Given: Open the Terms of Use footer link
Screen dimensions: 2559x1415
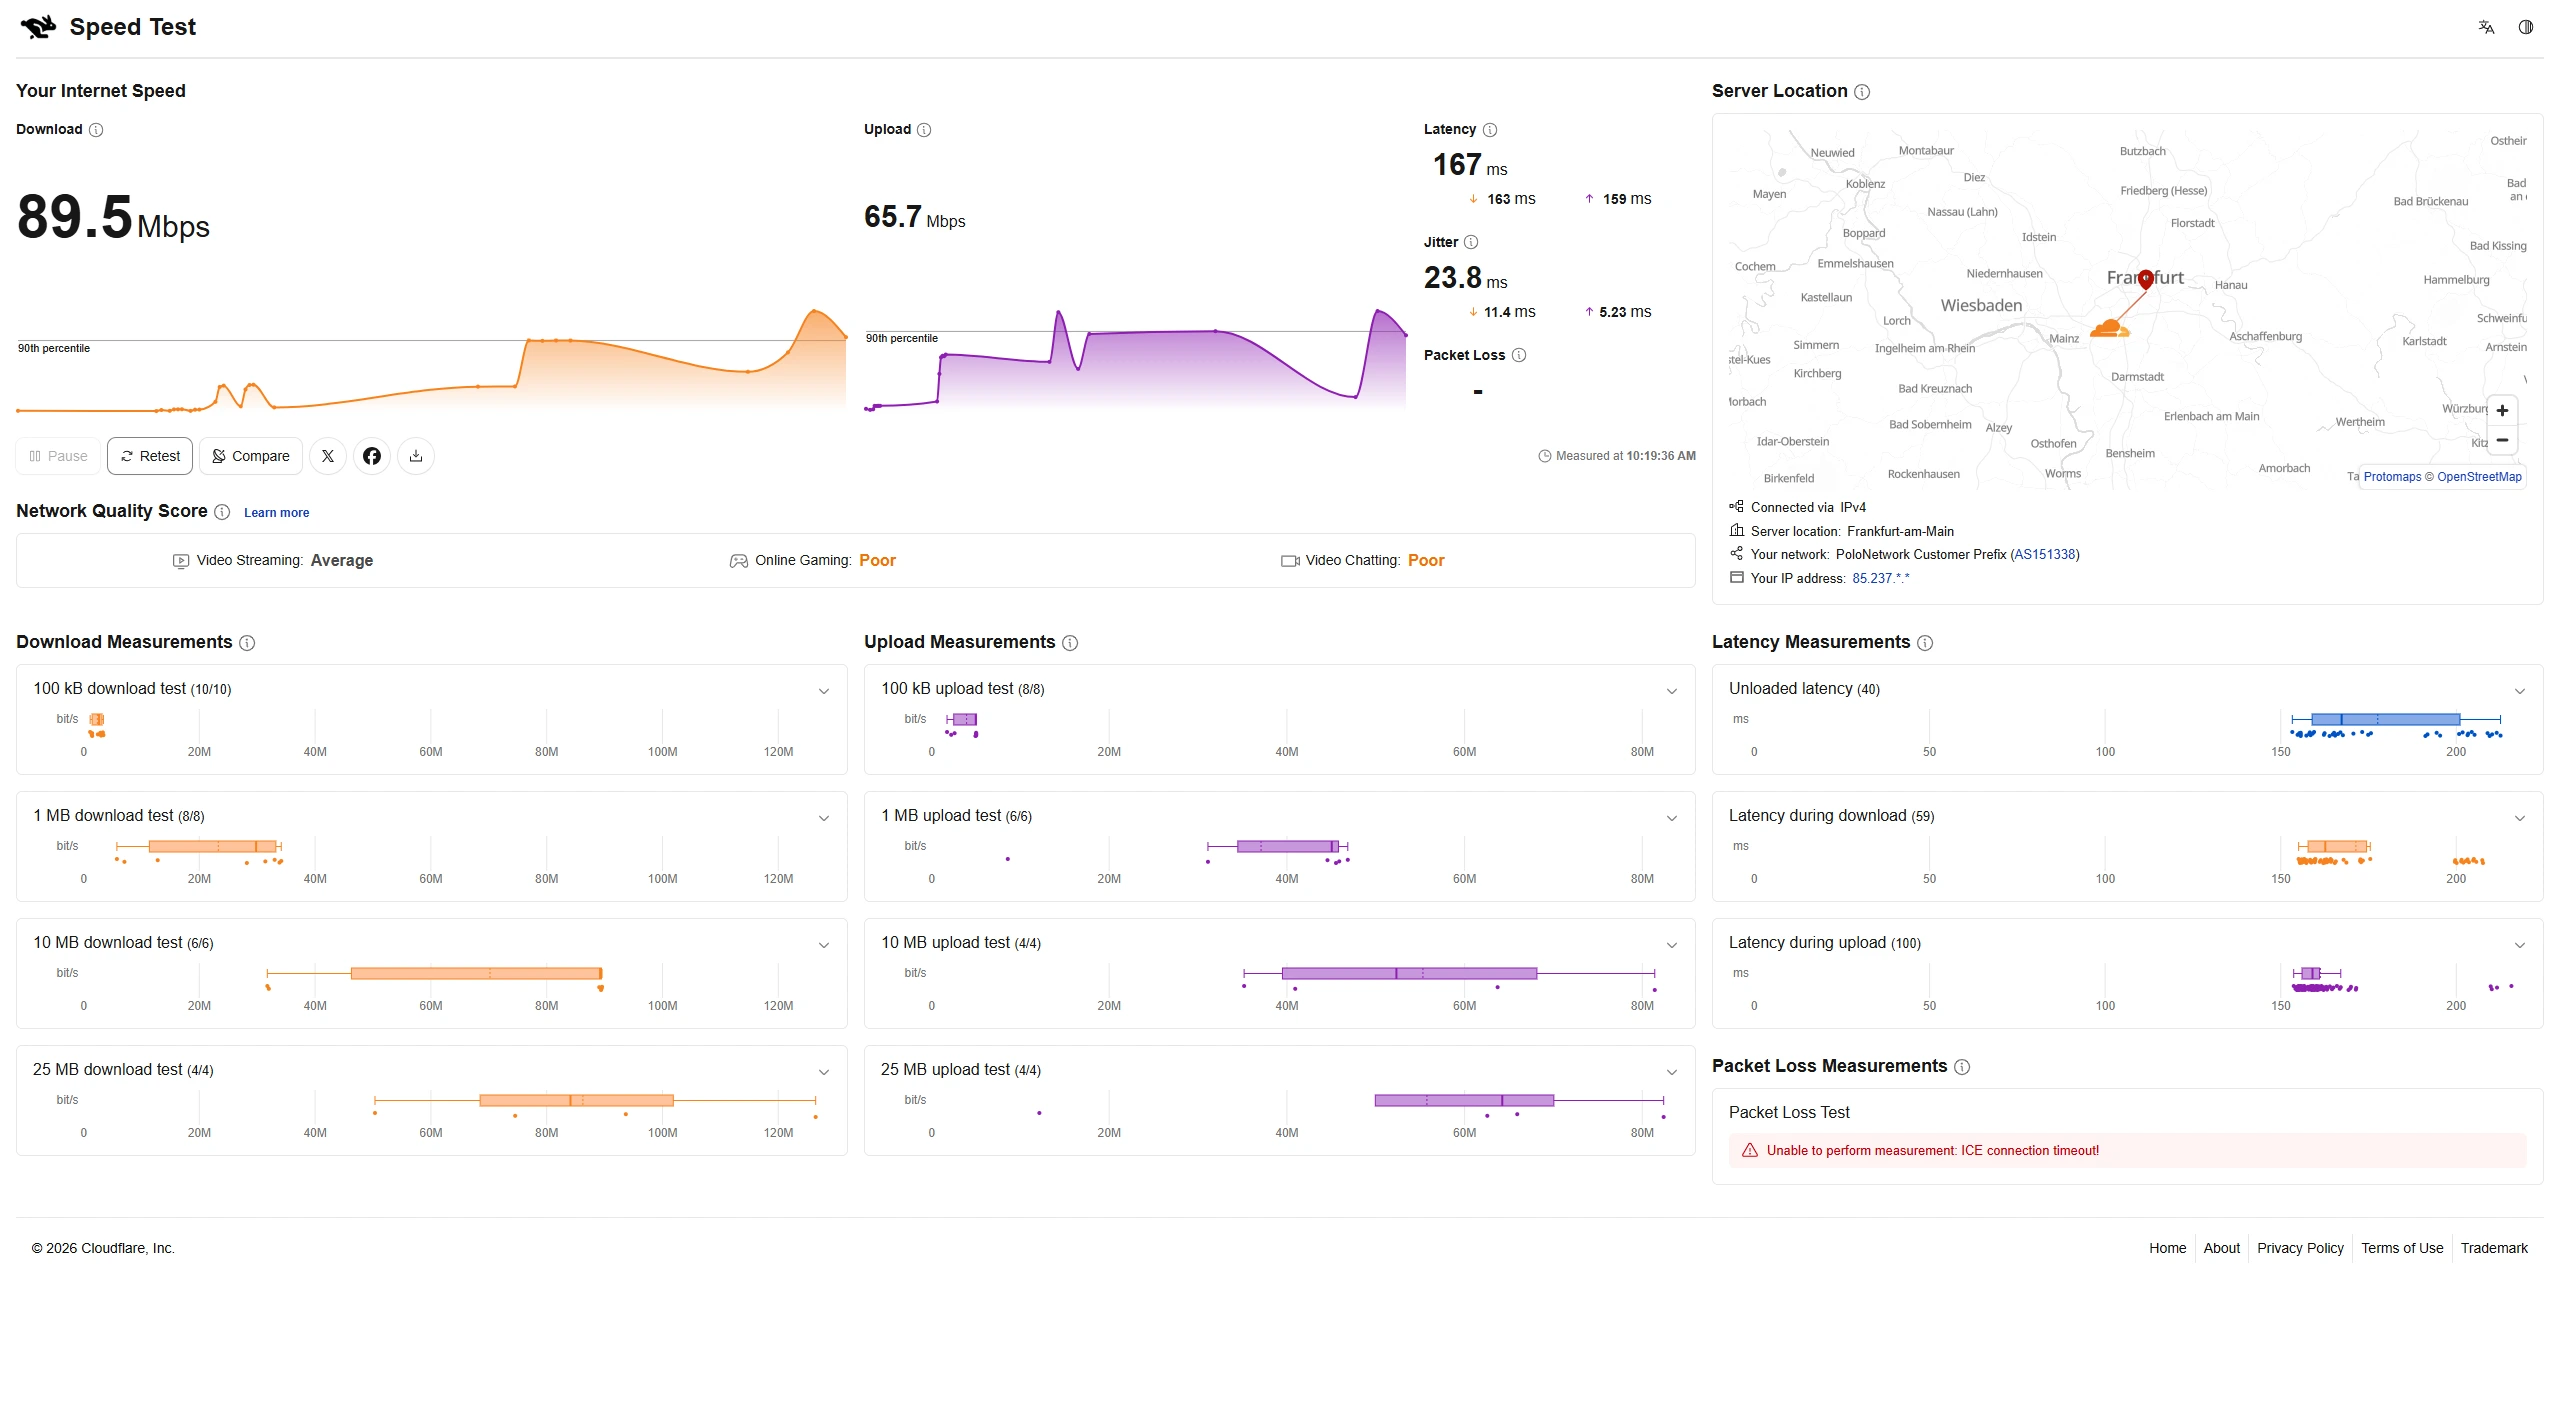Looking at the screenshot, I should (x=2402, y=1248).
